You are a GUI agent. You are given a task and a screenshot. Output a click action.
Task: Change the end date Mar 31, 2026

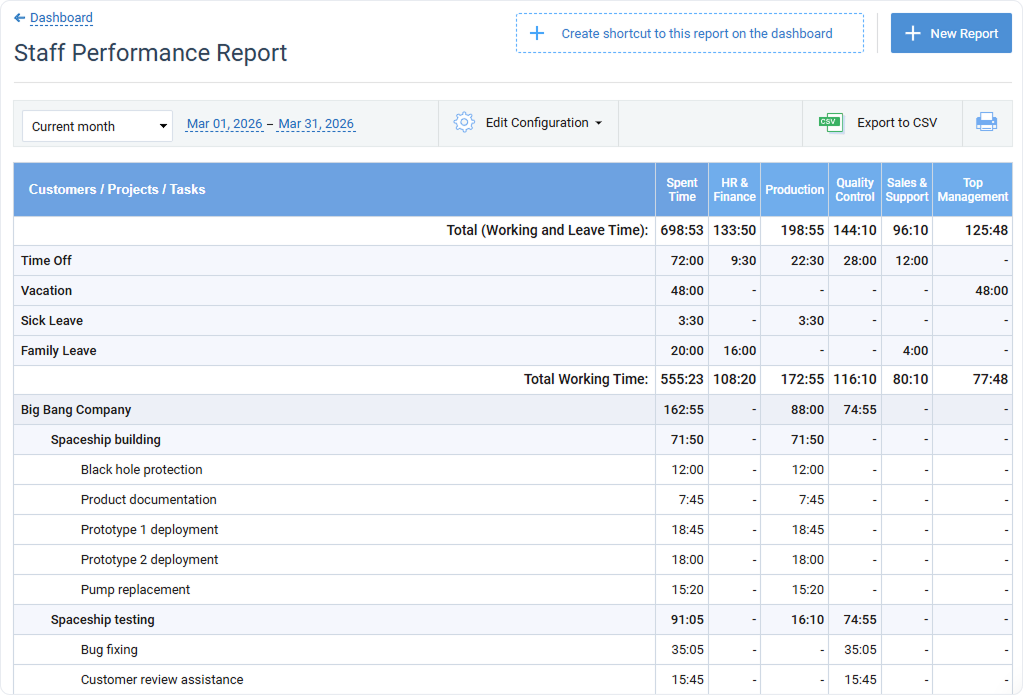click(316, 124)
